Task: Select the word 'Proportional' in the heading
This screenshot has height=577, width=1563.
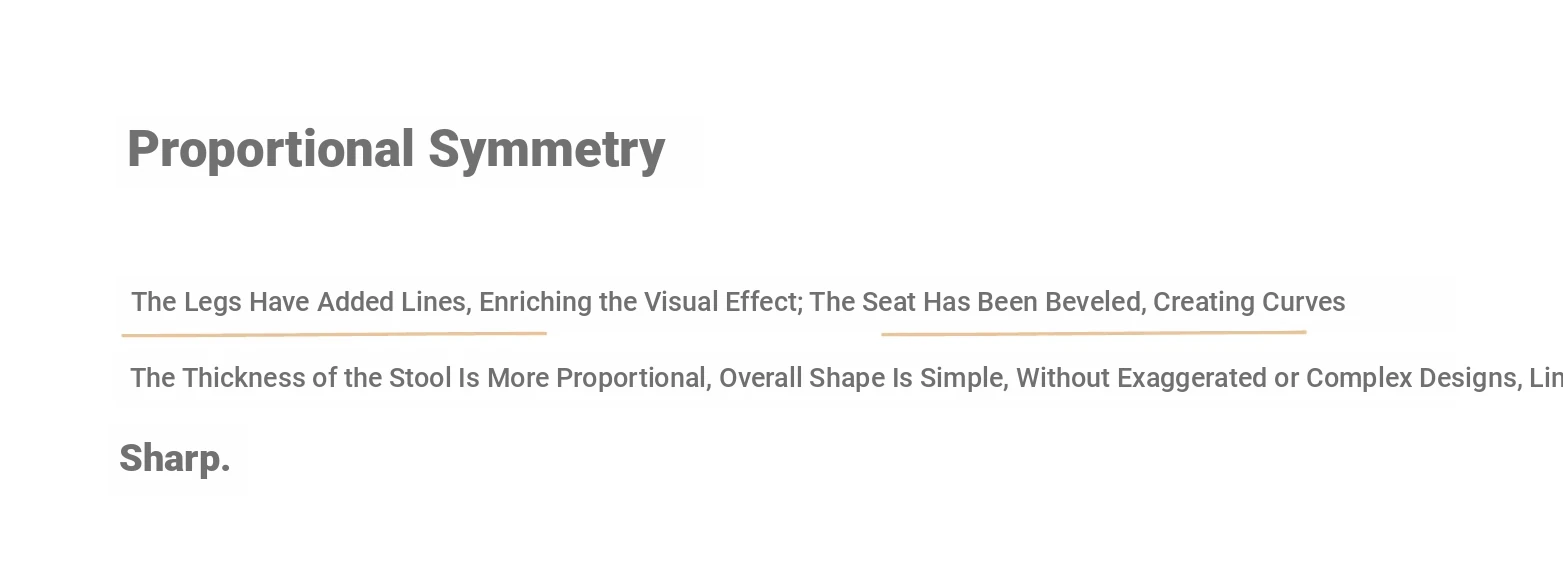Action: click(x=271, y=151)
